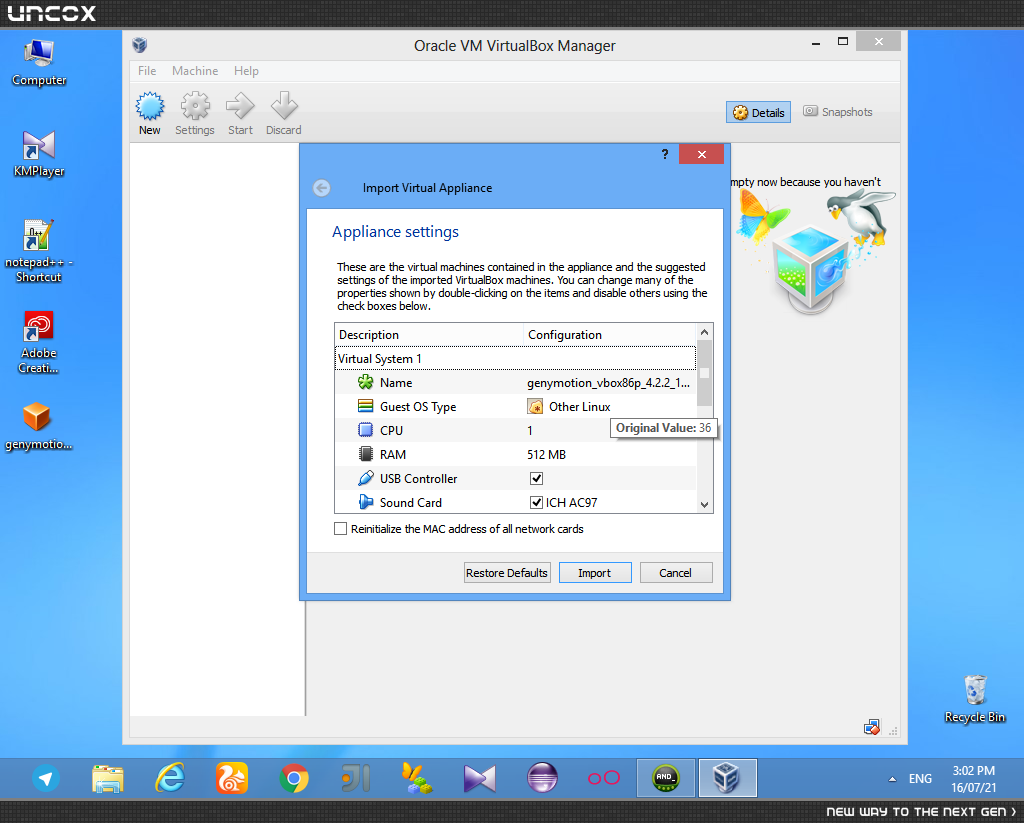Open the File menu

click(147, 71)
